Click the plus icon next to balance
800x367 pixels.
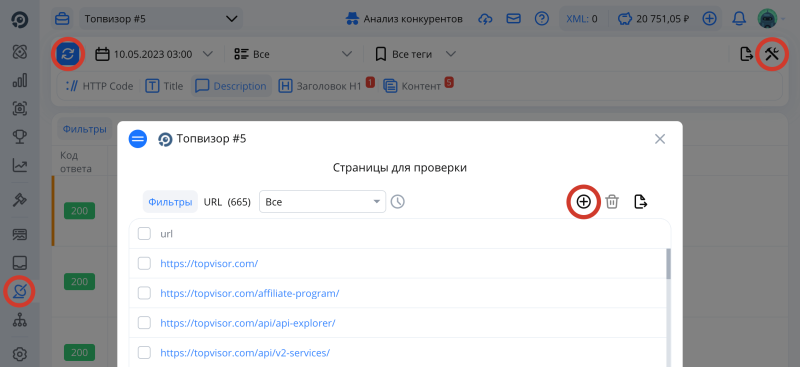[709, 19]
